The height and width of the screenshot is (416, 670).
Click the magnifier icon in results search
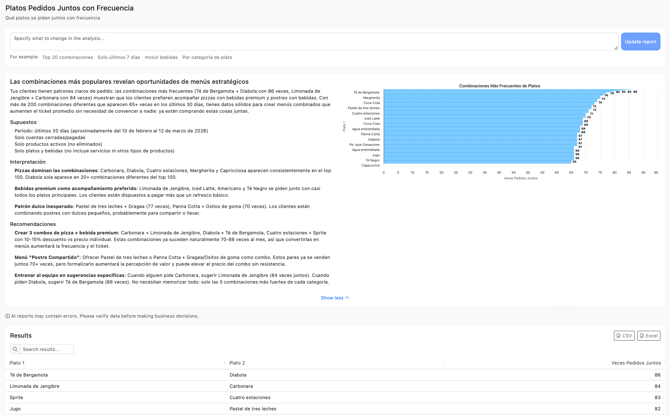[x=16, y=349]
